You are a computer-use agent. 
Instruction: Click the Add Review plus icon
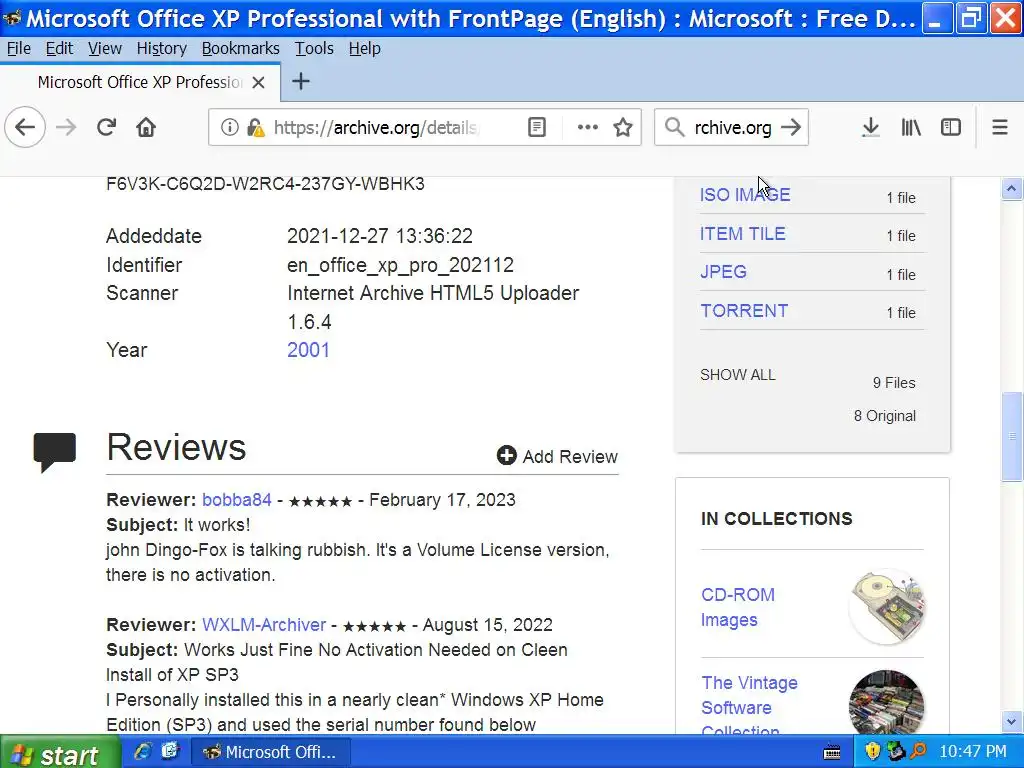(506, 455)
